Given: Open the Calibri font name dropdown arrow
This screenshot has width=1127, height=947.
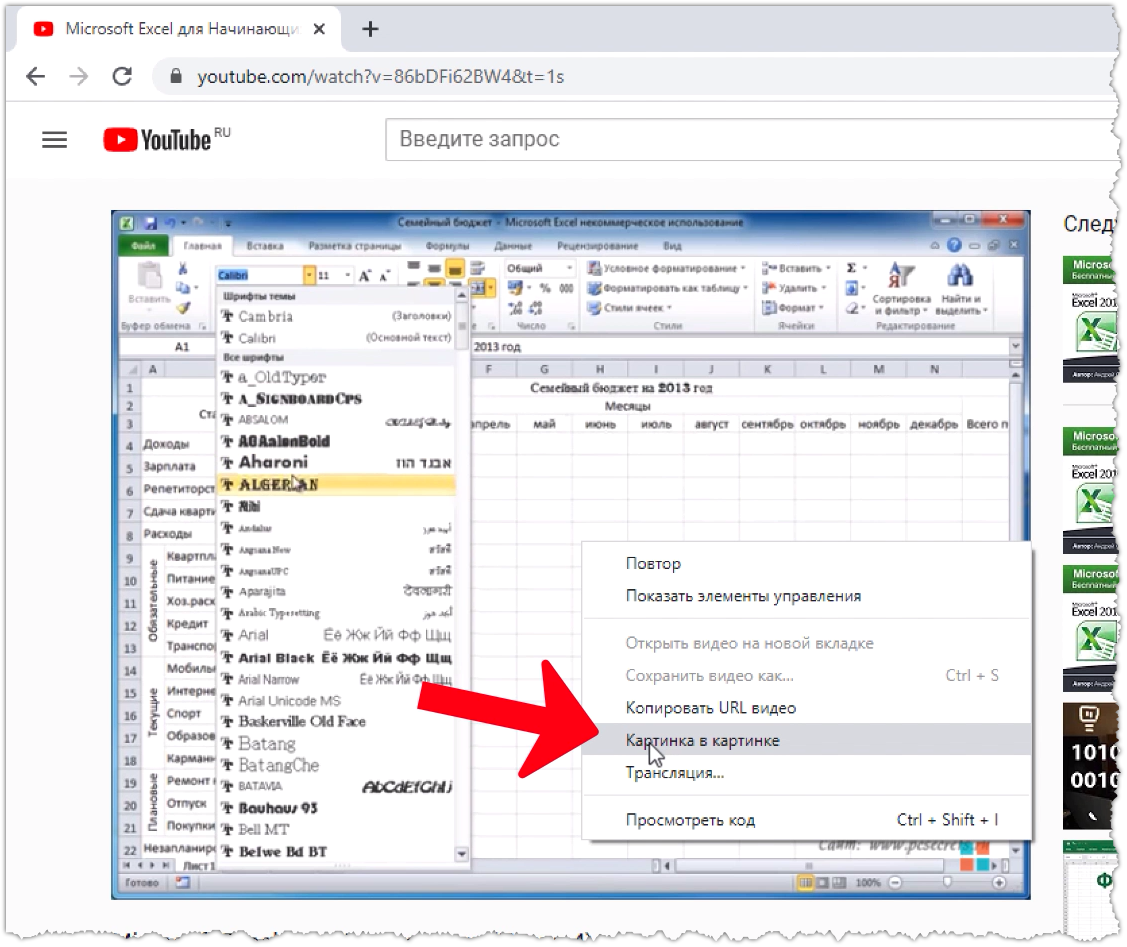Looking at the screenshot, I should (x=308, y=275).
